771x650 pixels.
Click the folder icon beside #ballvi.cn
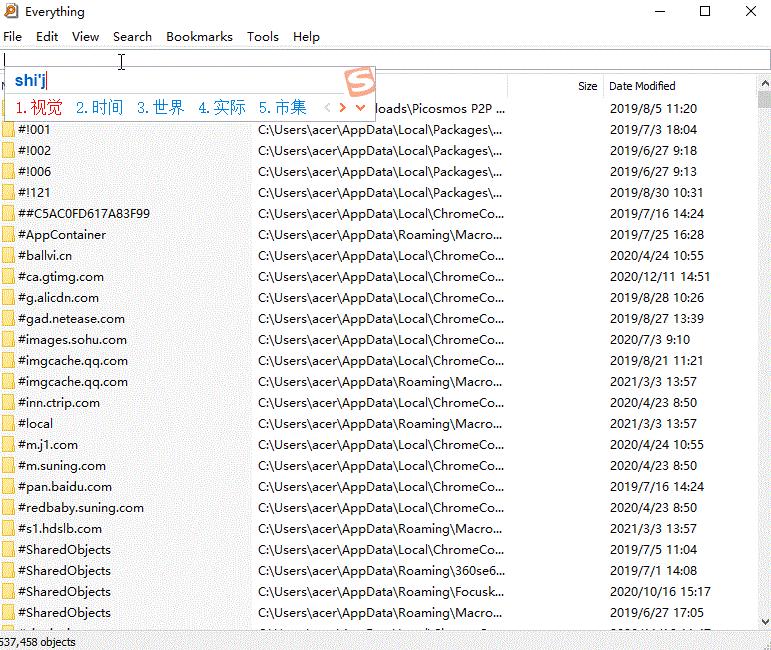click(8, 256)
